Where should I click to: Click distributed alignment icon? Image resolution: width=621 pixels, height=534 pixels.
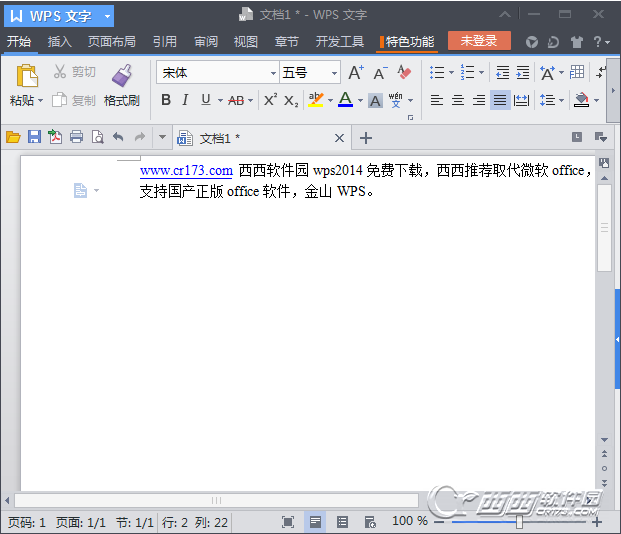pos(521,101)
